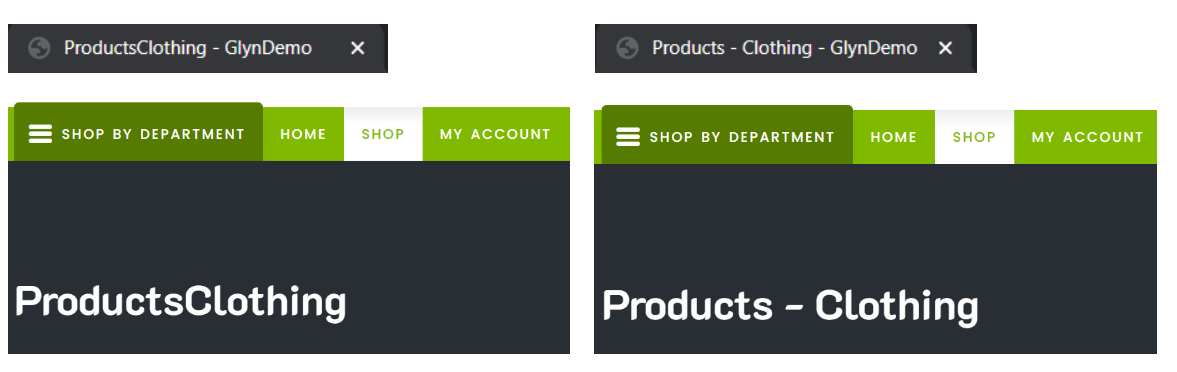Select Shop in the left navigation bar
Viewport: 1177px width, 372px height.
(383, 134)
